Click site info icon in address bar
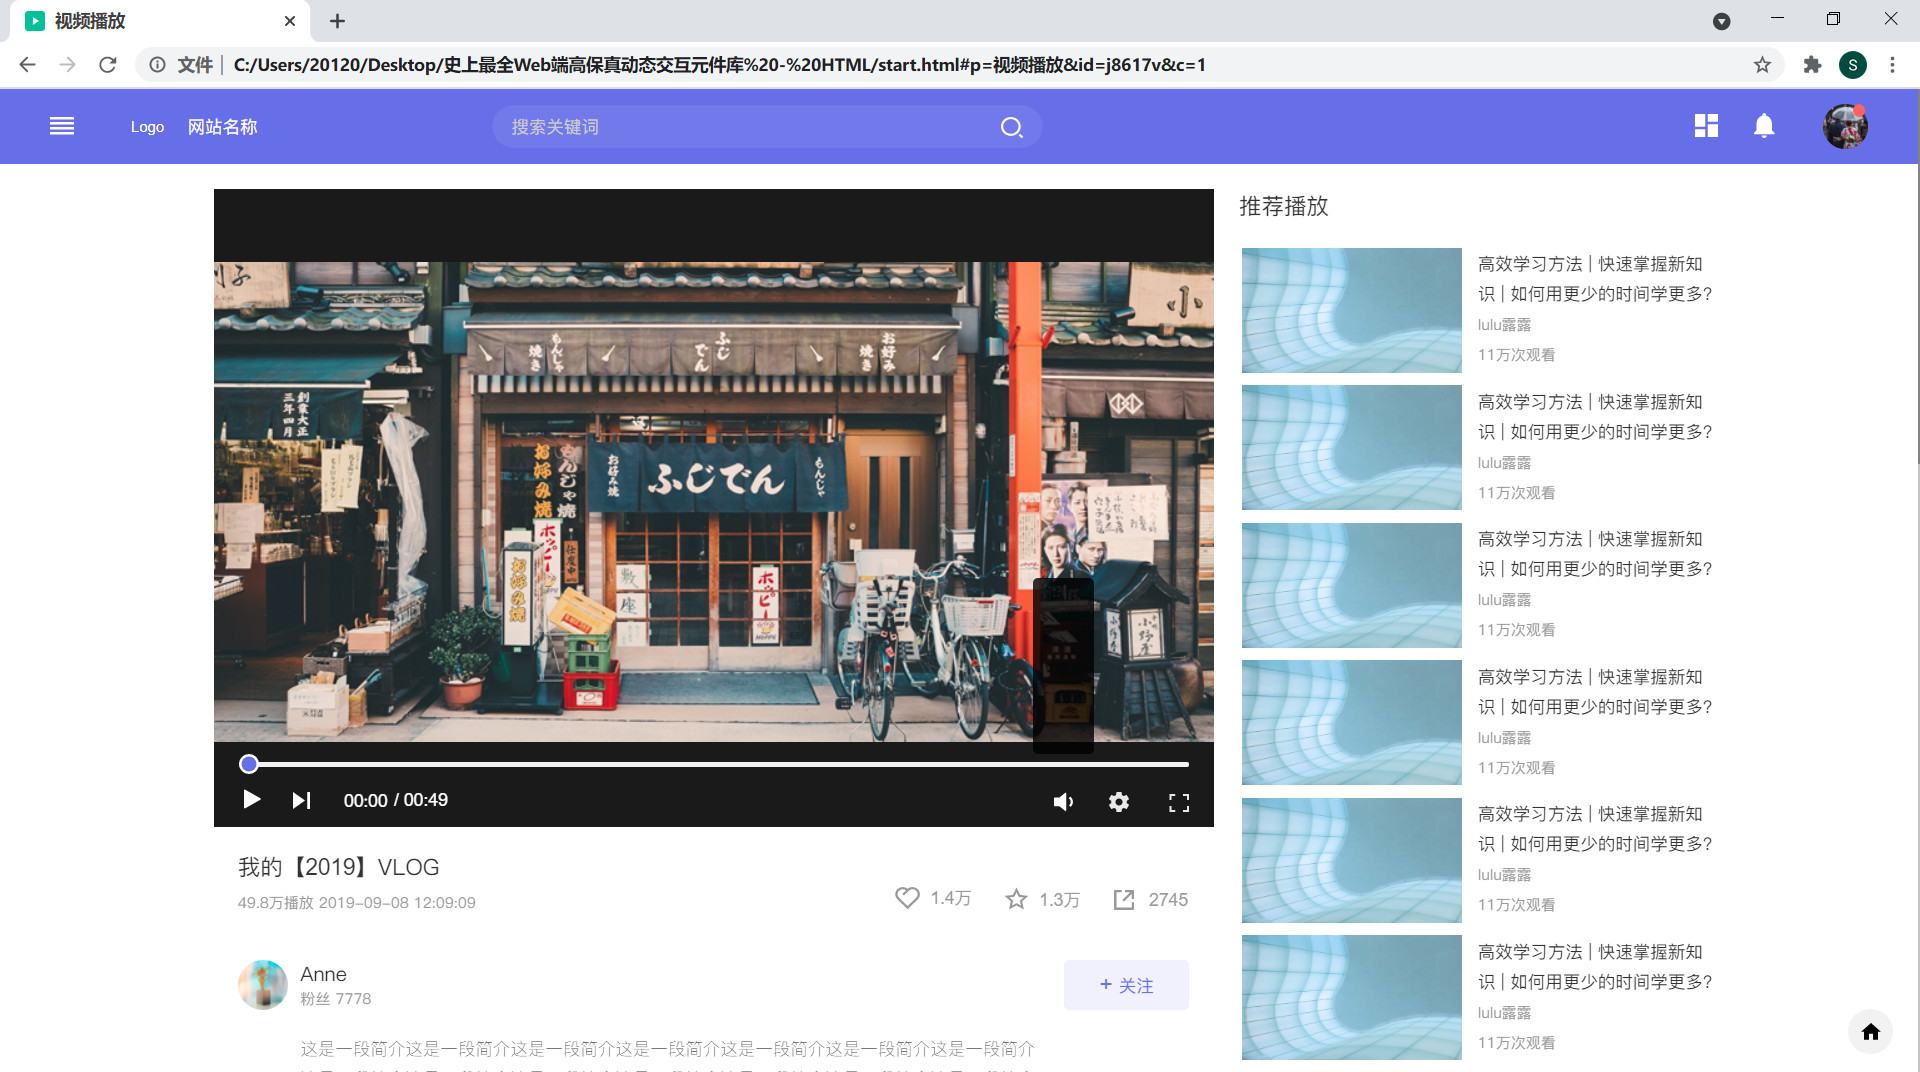The image size is (1920, 1072). [157, 65]
